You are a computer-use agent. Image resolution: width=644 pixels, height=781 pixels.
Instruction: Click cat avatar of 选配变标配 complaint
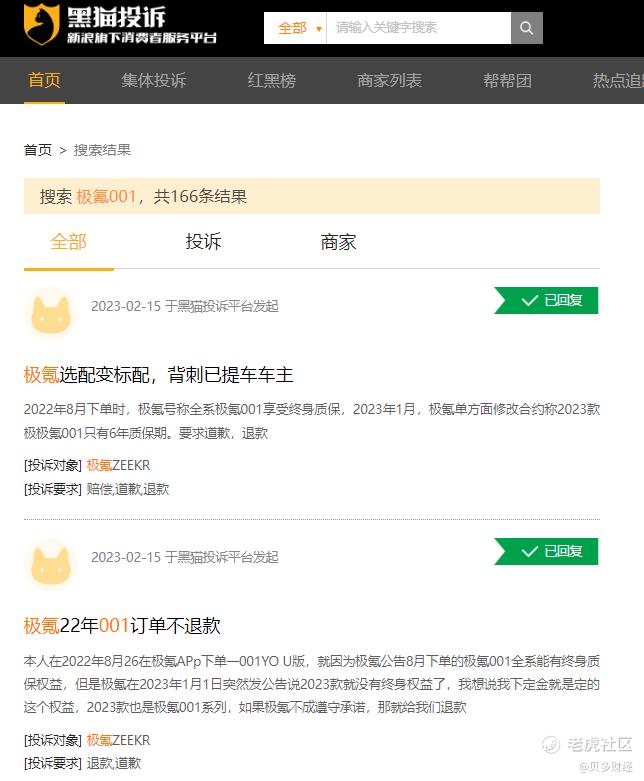(50, 314)
